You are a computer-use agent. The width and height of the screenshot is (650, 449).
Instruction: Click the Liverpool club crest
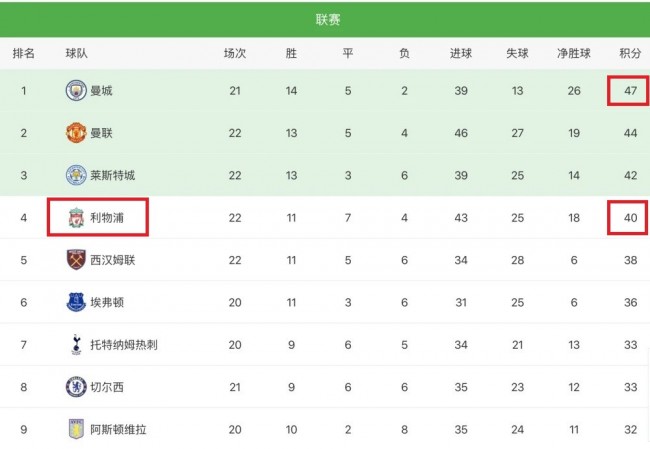pyautogui.click(x=76, y=218)
